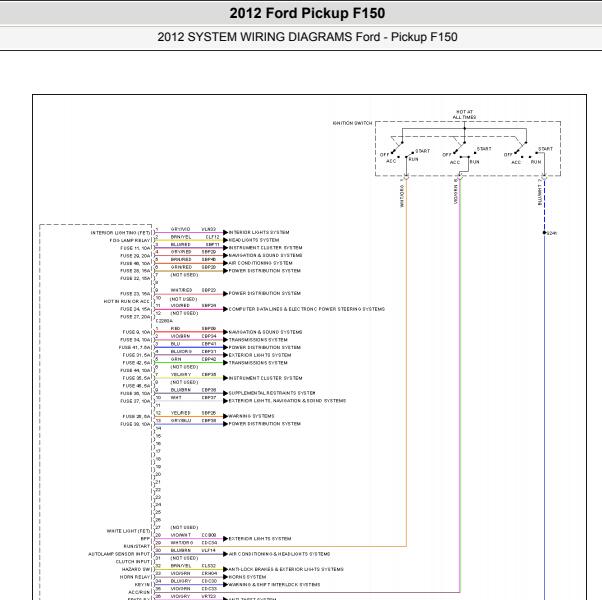Viewport: 602px width, 600px height.
Task: Click the 'CLUTCH INPUT' label
Action: 133,562
